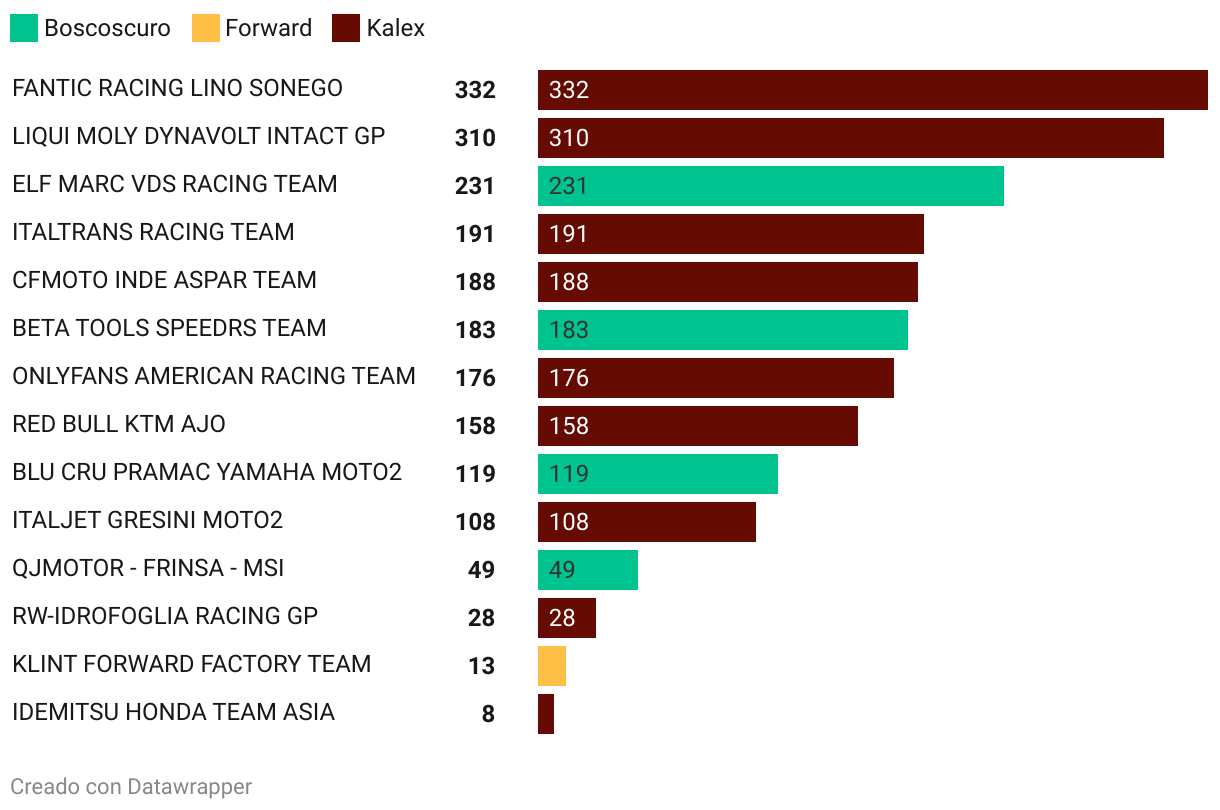
Task: Click the yellow Forward legend swatch
Action: pyautogui.click(x=205, y=28)
